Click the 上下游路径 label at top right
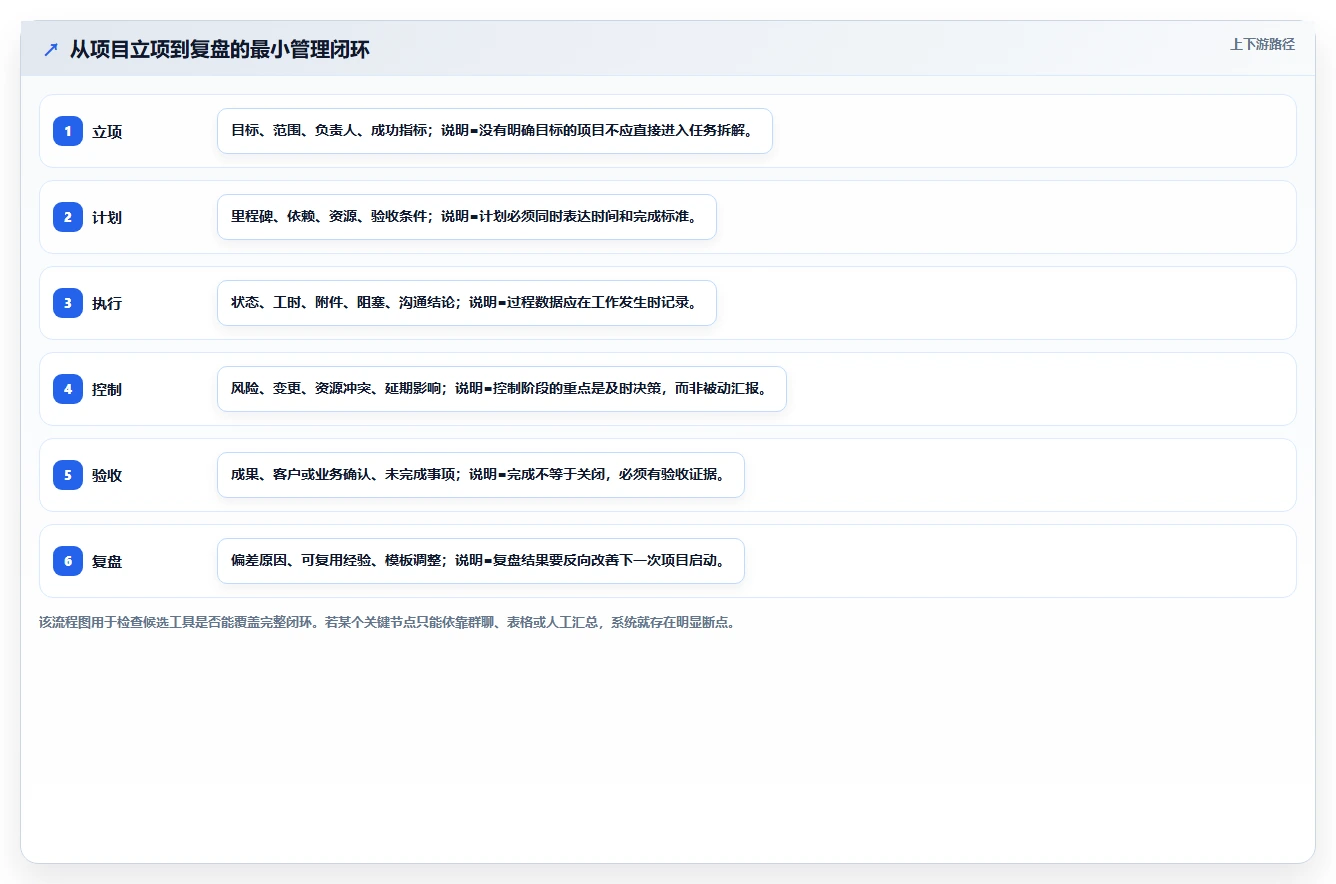Screen dimensions: 1336x884 click(x=1262, y=44)
